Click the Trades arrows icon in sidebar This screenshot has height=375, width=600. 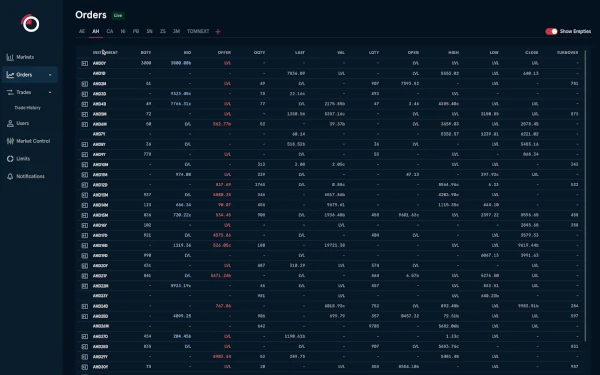10,92
